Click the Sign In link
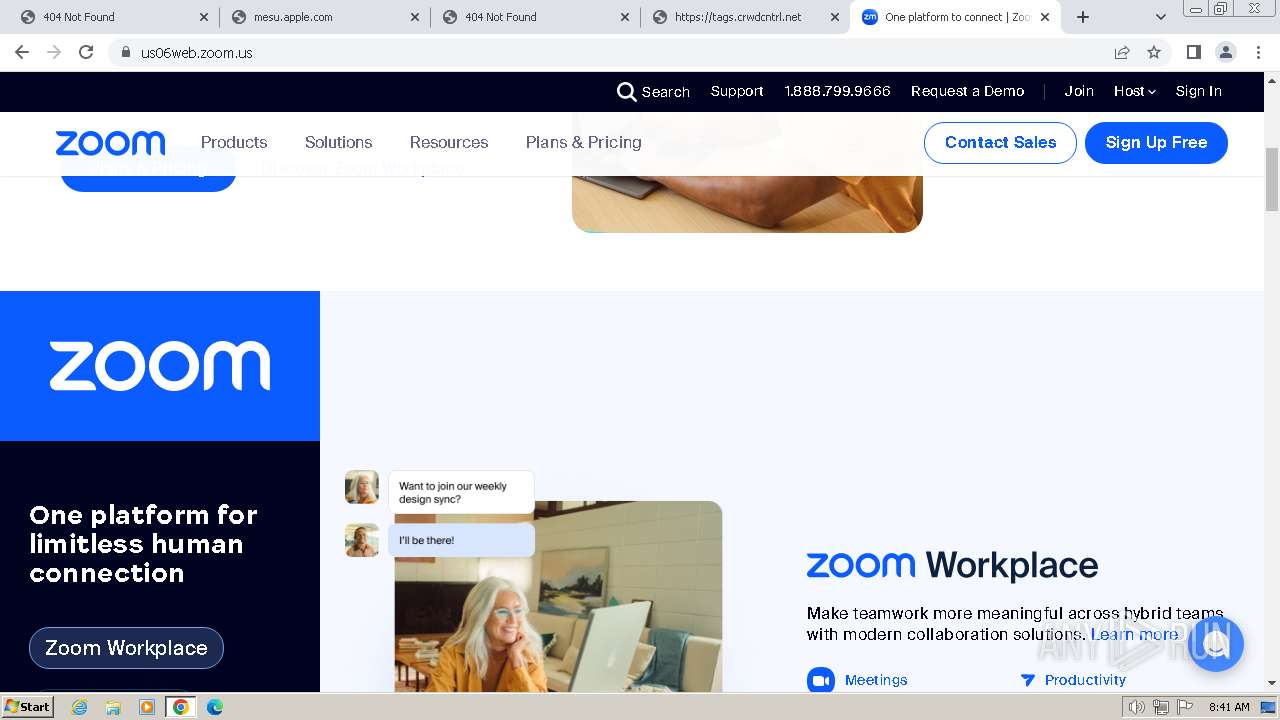 click(1199, 91)
